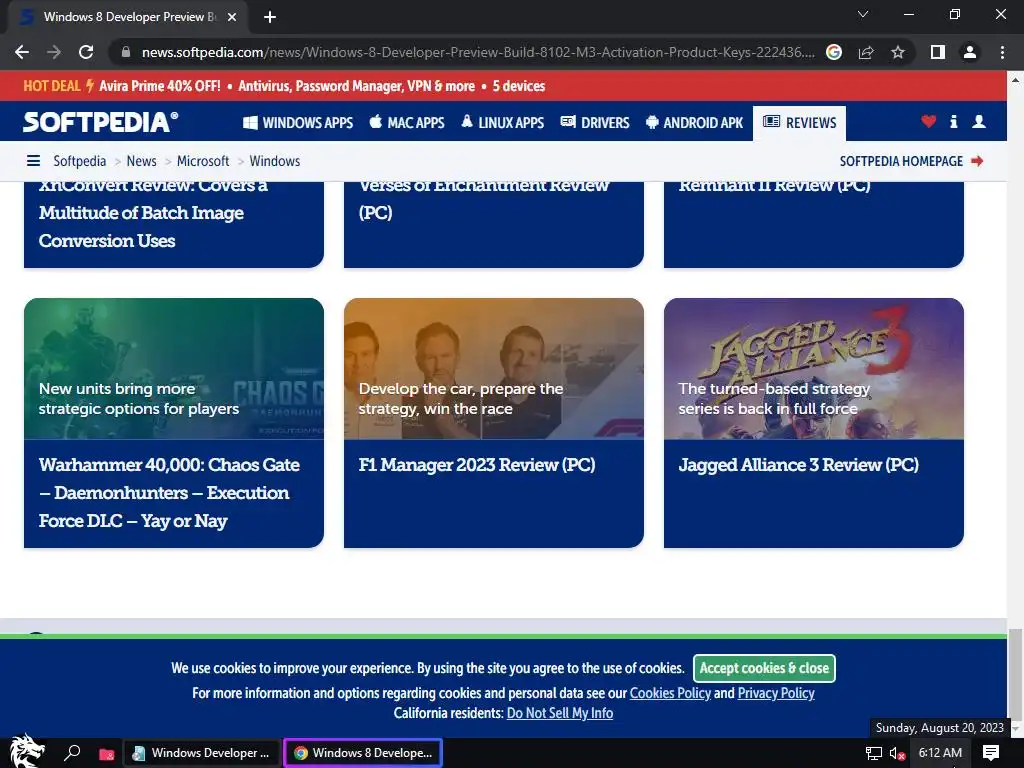Screen dimensions: 1024x768
Task: Open the Avira Prime hot deal banner
Action: (x=284, y=86)
